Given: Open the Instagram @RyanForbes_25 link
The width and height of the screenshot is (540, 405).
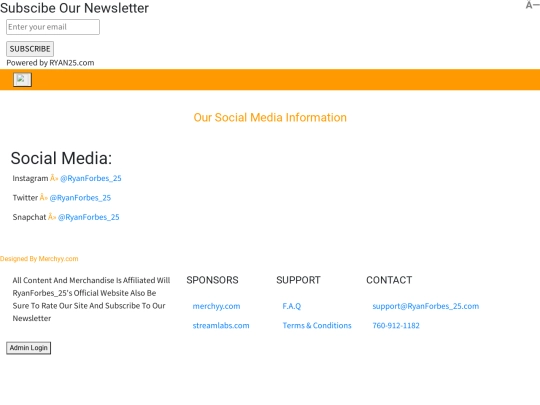Looking at the screenshot, I should pyautogui.click(x=91, y=178).
